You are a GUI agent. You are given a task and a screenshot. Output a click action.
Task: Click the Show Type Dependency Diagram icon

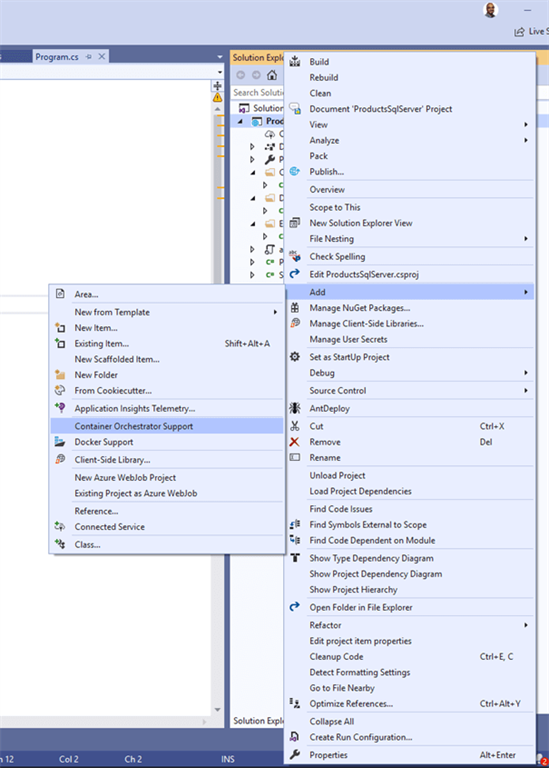[x=295, y=558]
